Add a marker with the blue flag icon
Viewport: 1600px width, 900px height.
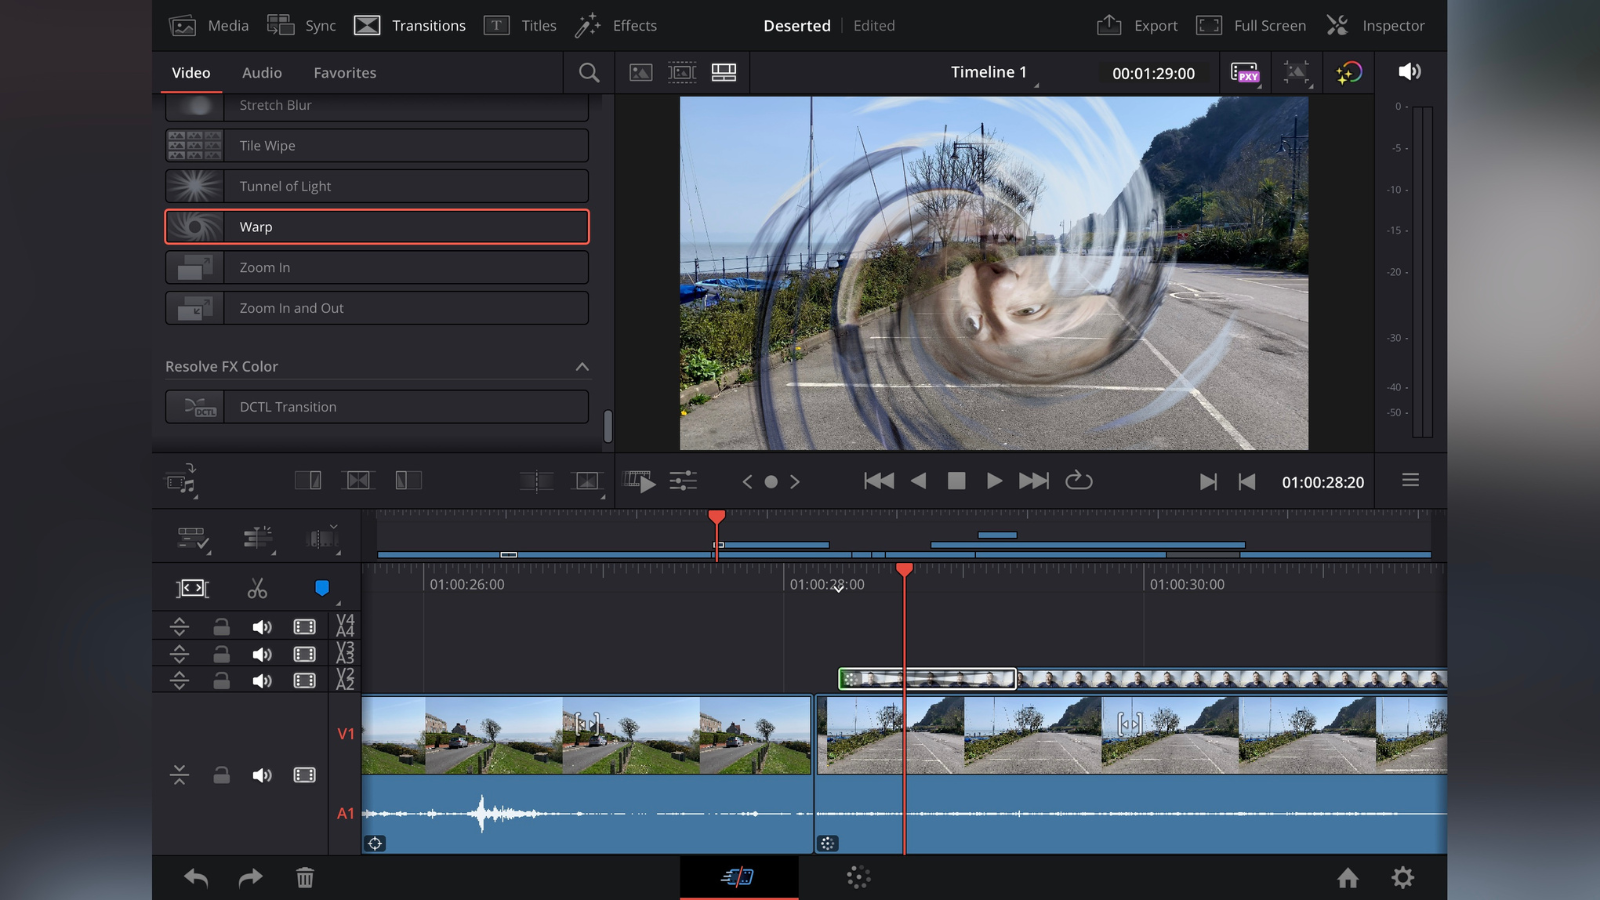pyautogui.click(x=322, y=588)
